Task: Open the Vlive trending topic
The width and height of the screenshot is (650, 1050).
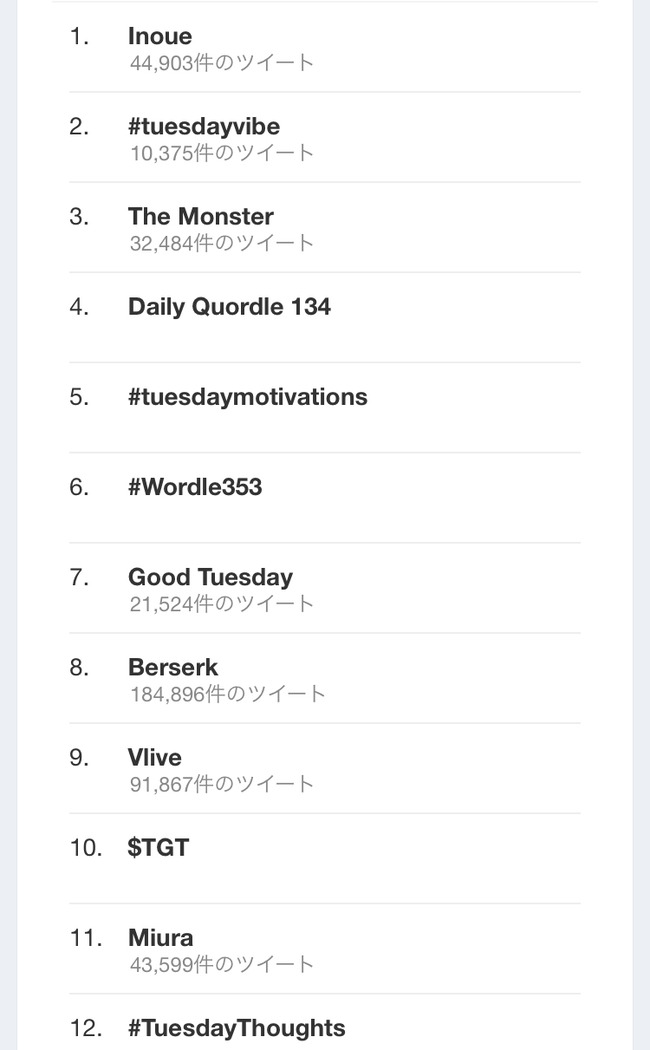Action: 155,757
